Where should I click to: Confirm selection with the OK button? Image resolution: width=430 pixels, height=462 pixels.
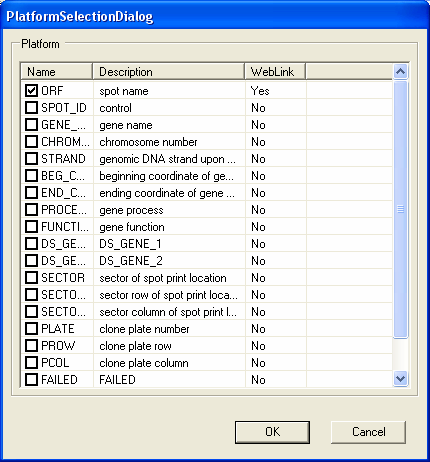[x=272, y=432]
